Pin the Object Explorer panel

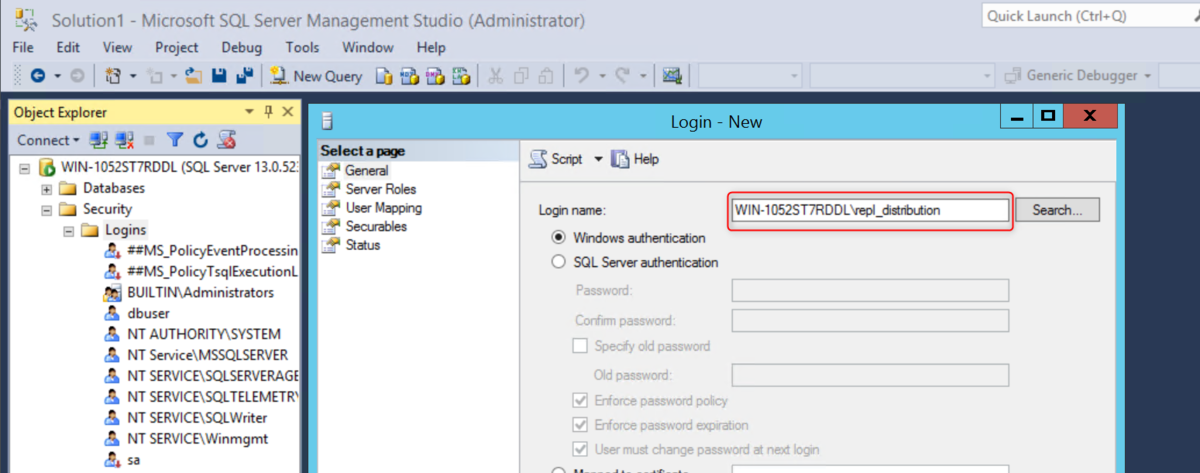coord(268,112)
